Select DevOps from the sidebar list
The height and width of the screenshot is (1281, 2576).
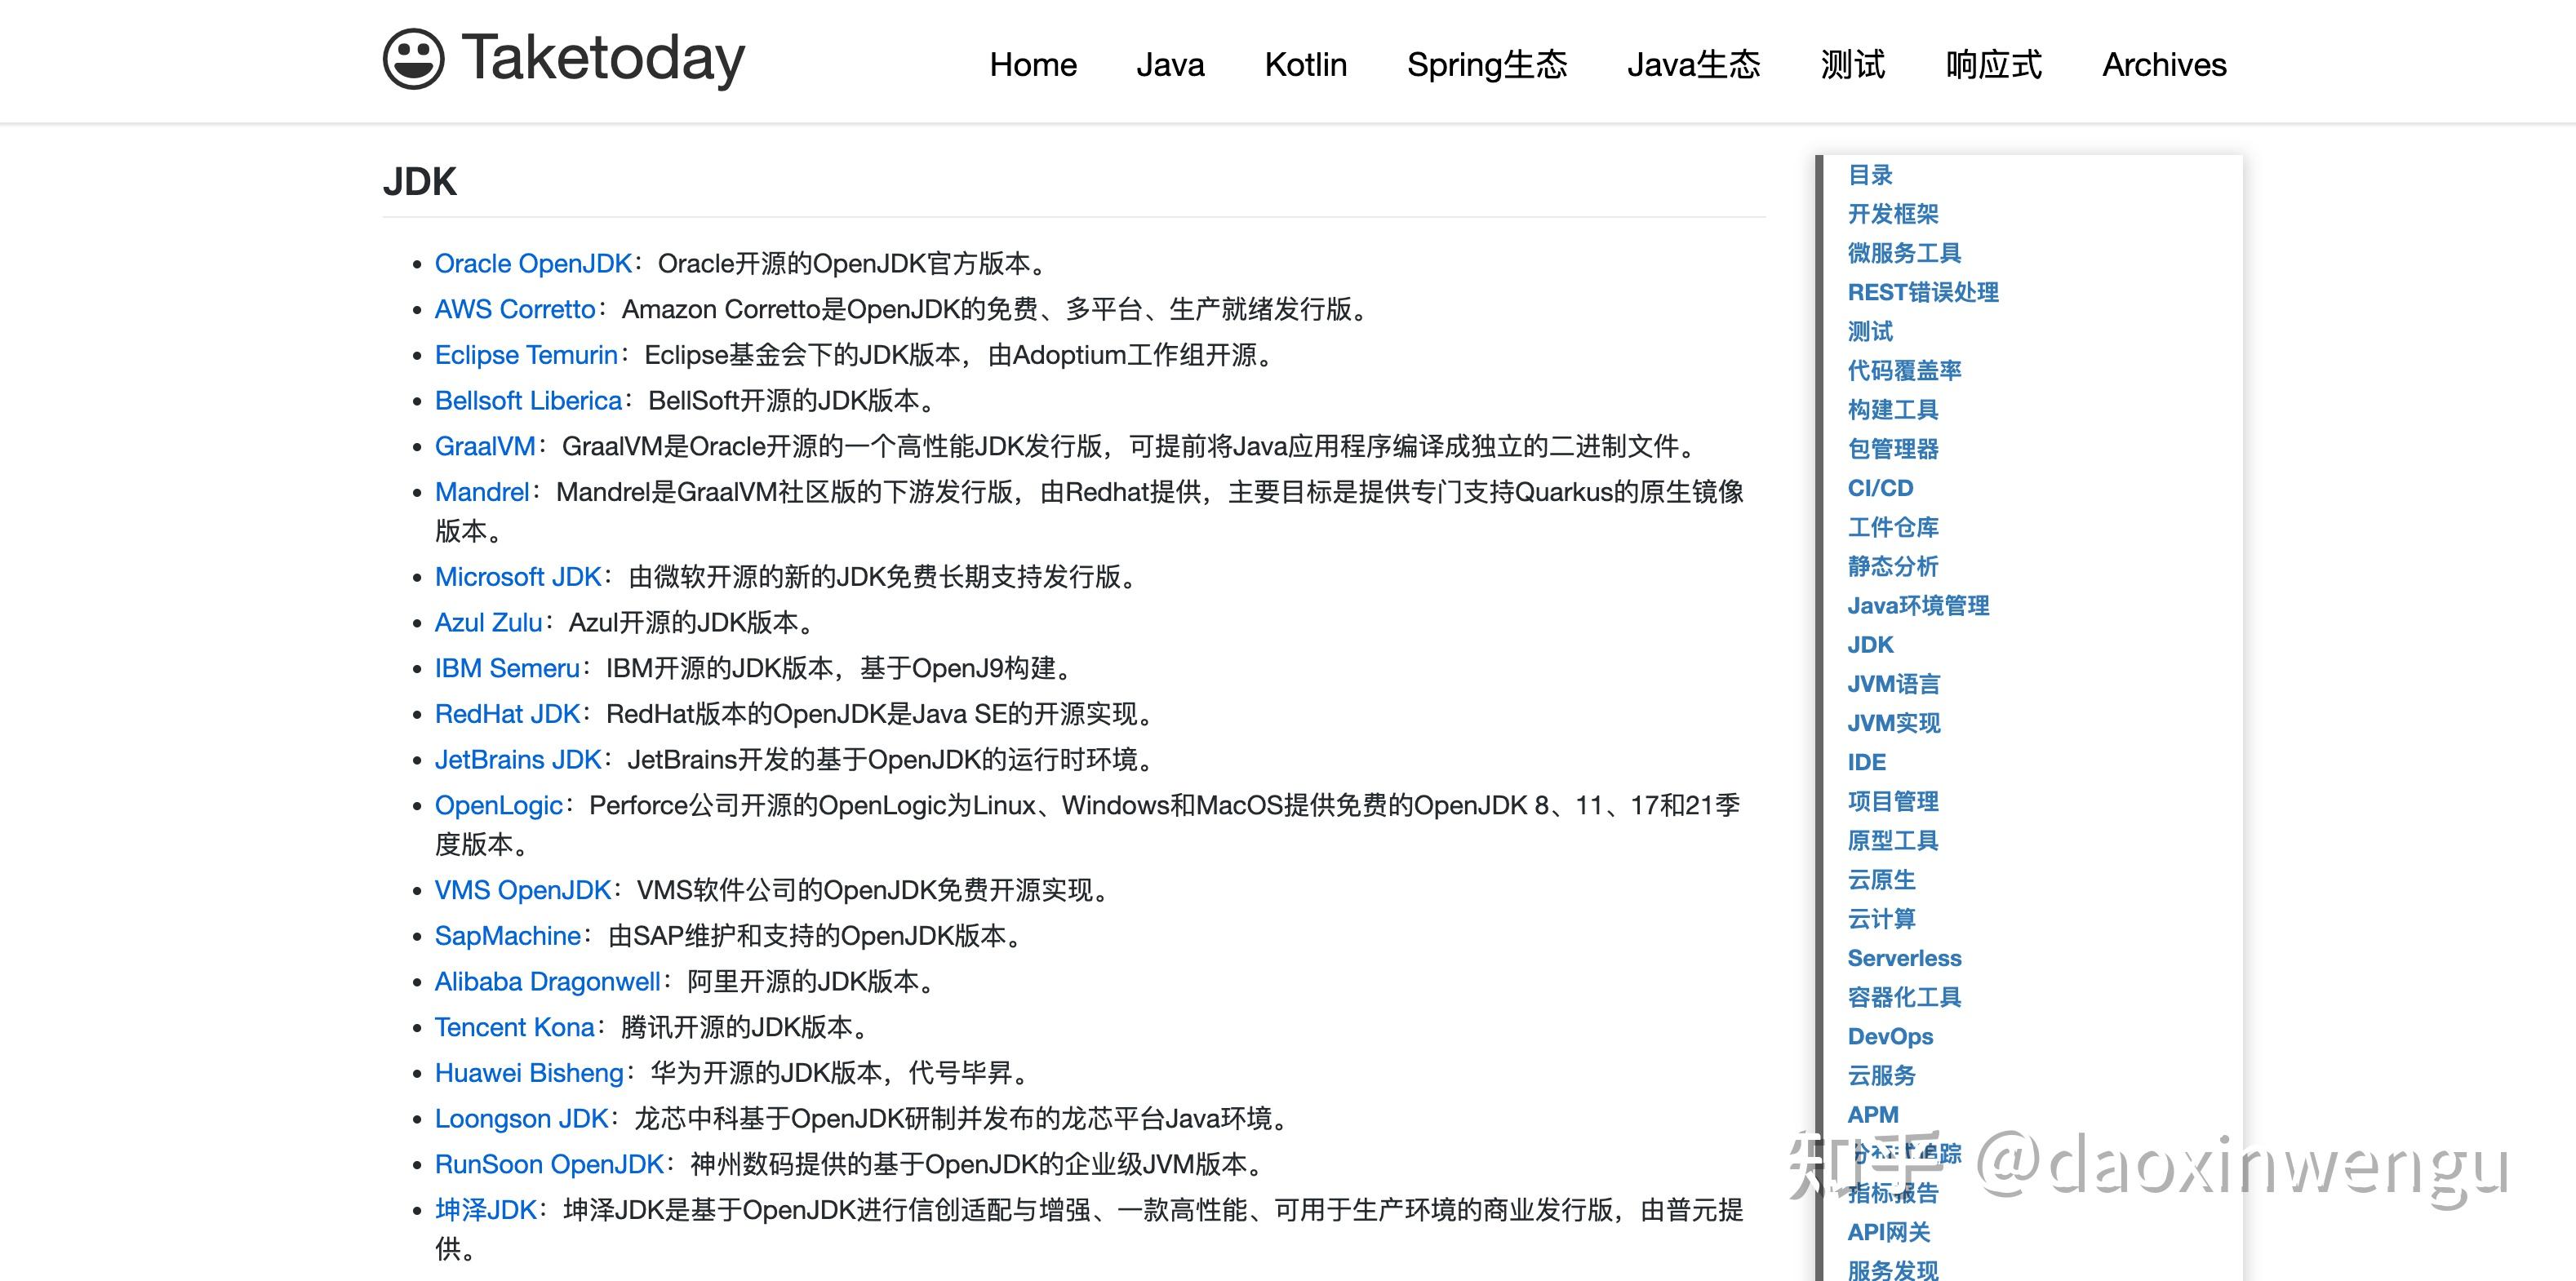coord(1891,1036)
